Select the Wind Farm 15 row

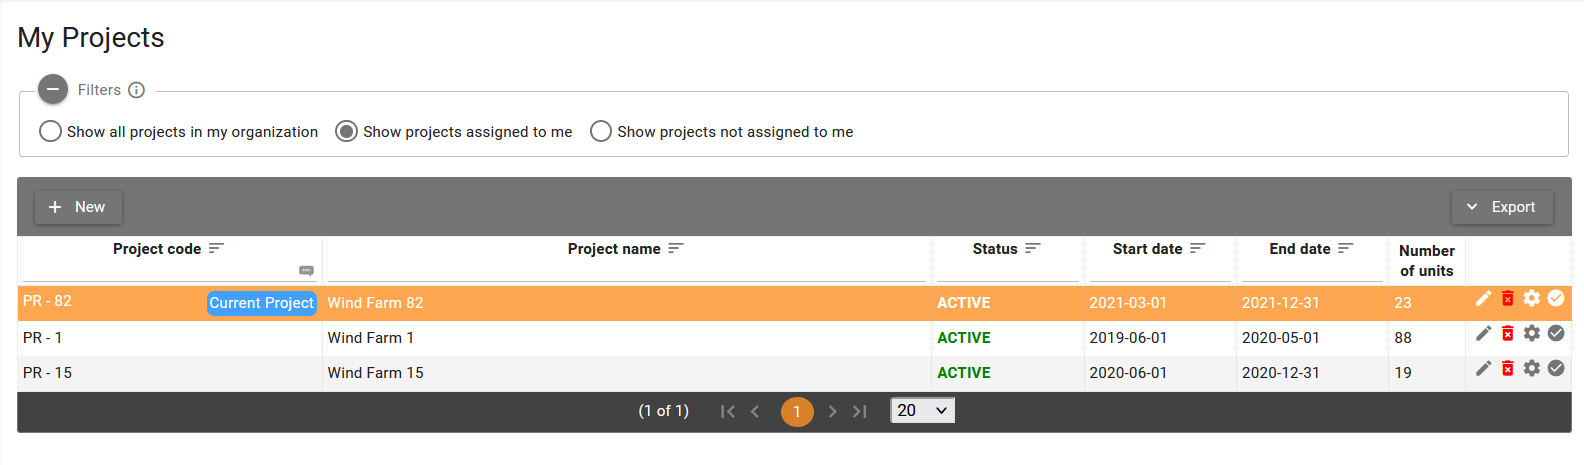(627, 373)
